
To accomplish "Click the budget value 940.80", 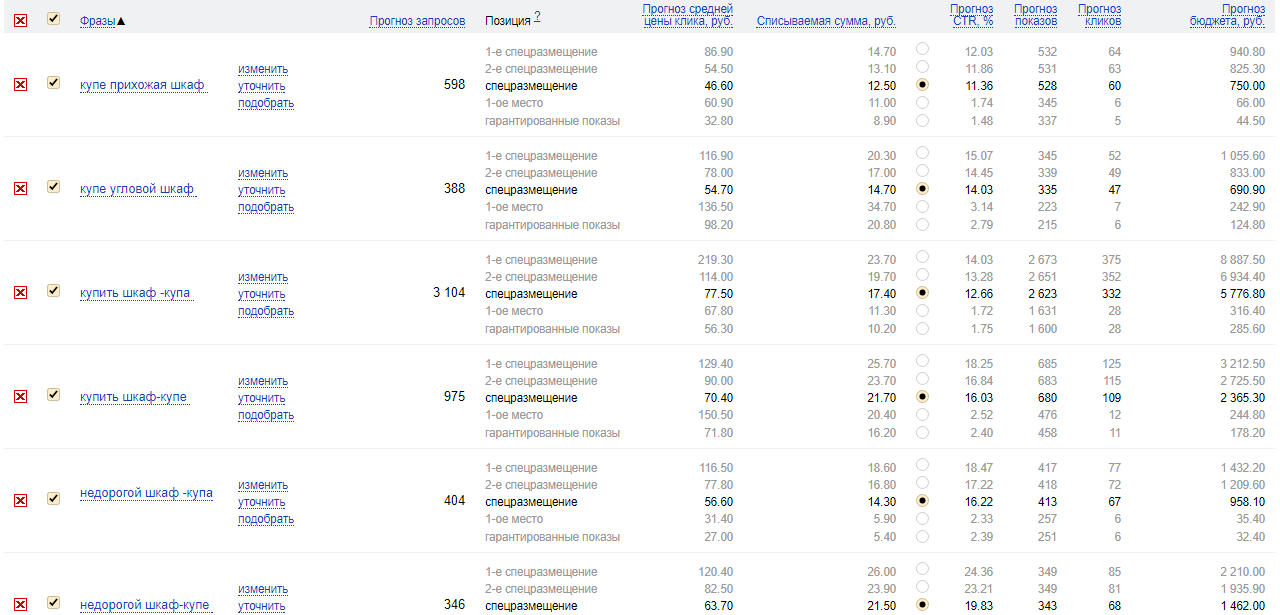I will point(1246,52).
